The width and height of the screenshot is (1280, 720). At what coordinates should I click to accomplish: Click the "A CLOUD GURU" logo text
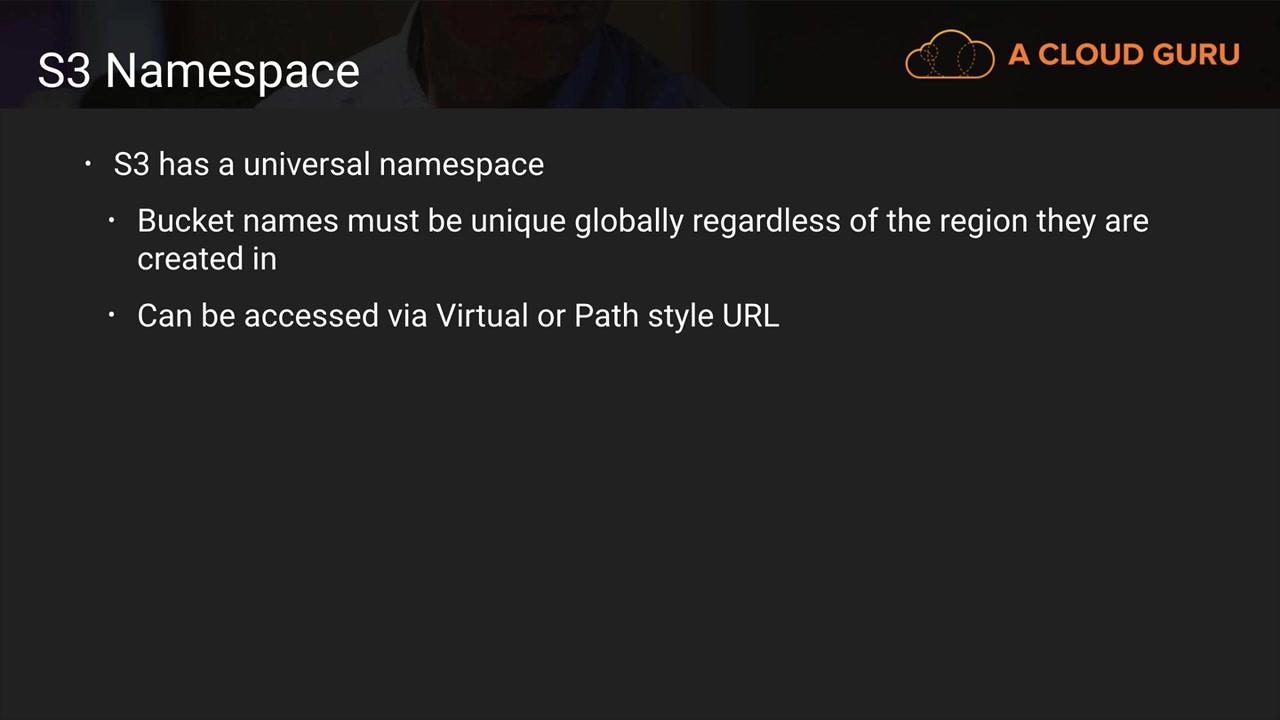coord(1123,55)
